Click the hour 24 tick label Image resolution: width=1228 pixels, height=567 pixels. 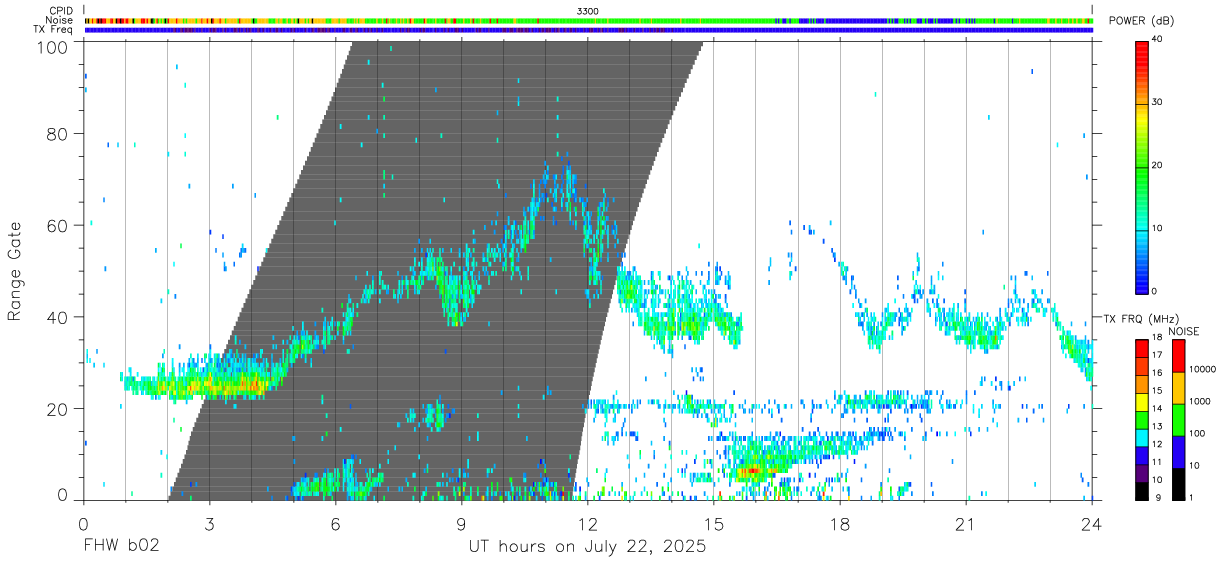pos(1091,523)
